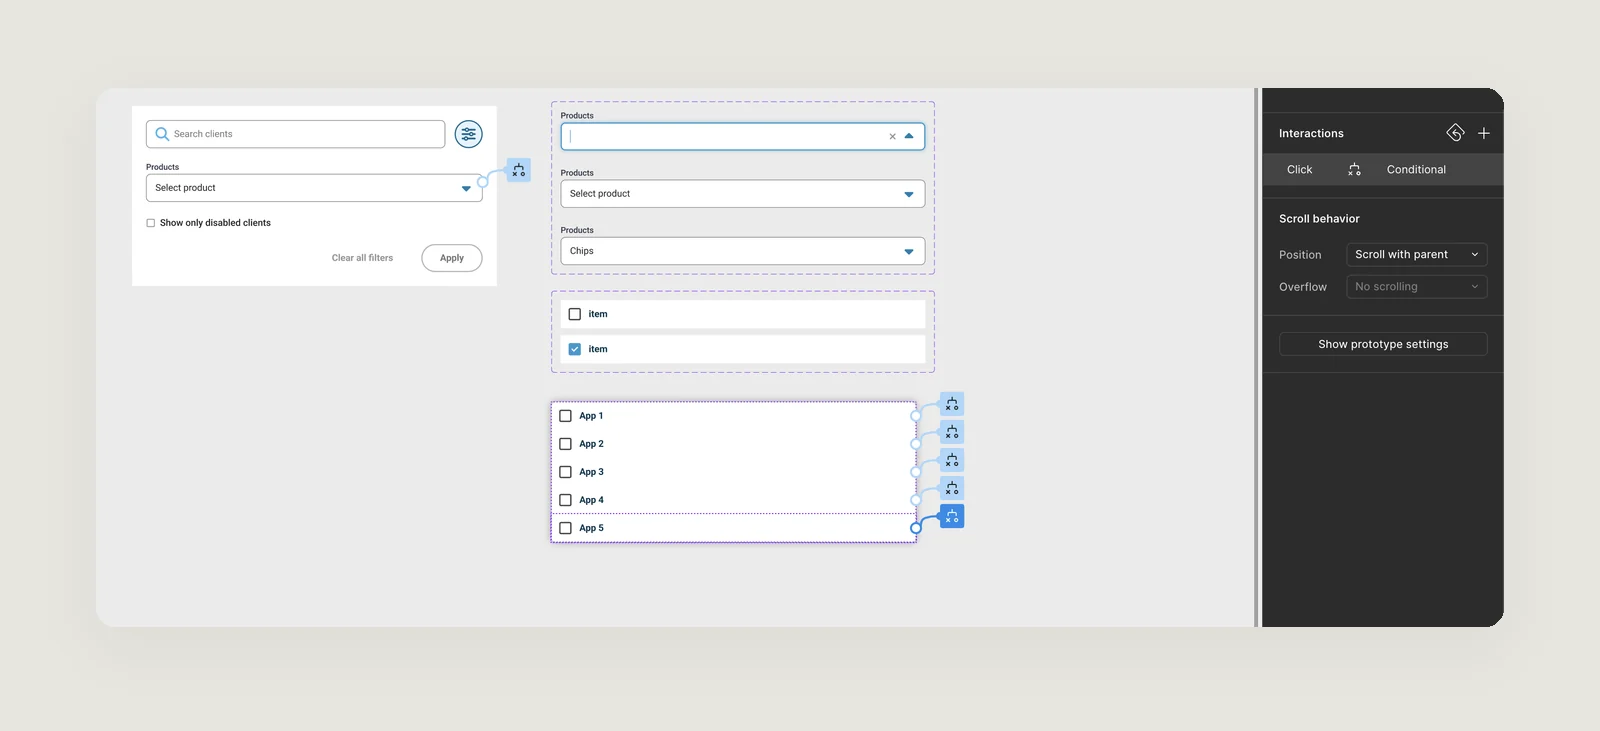Select the interaction badge for App 3 row
The image size is (1600, 731).
point(952,460)
